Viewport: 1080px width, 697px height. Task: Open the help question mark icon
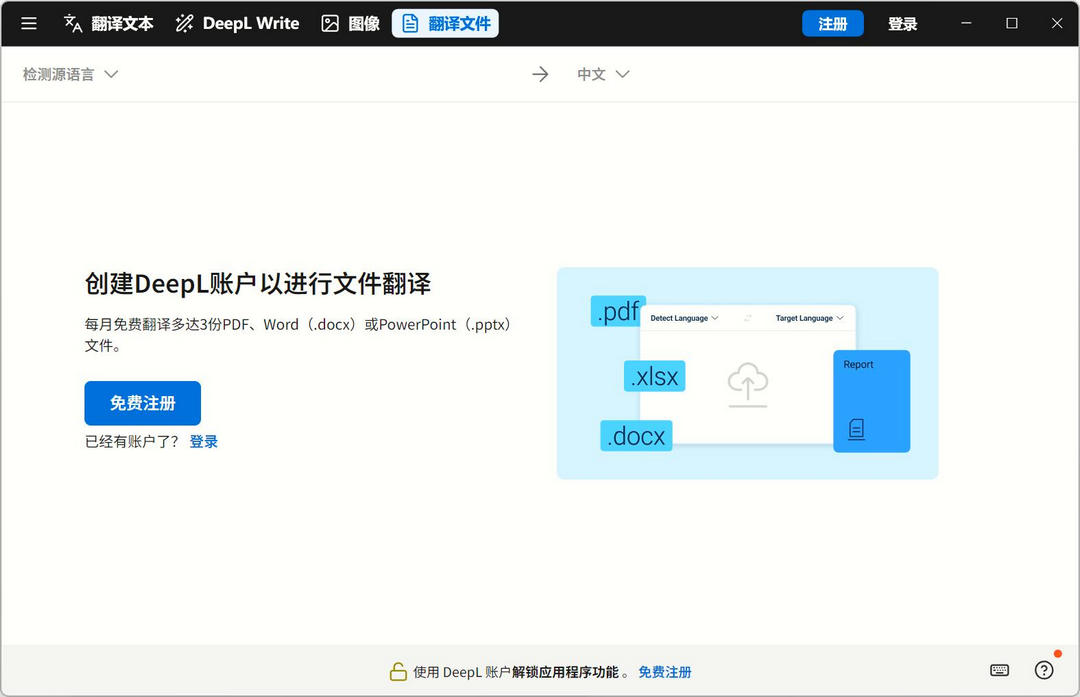(x=1044, y=670)
